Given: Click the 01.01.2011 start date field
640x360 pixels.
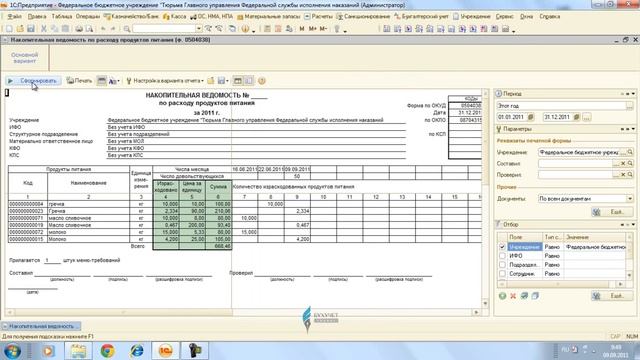Looking at the screenshot, I should 512,117.
